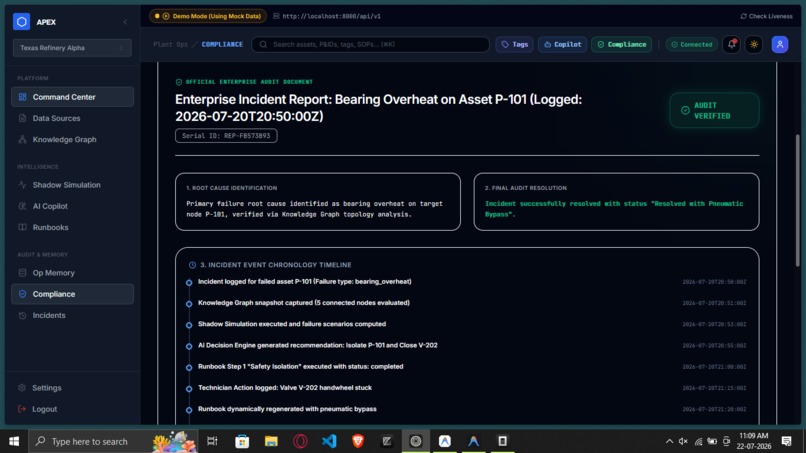Toggle Demo Mode mock data badge
The width and height of the screenshot is (806, 453).
[208, 16]
